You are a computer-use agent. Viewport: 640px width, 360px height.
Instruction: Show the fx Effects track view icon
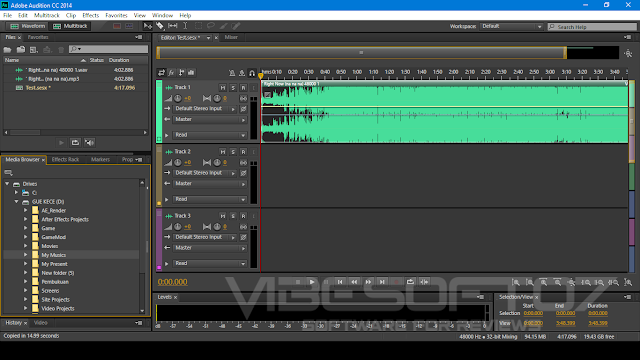[171, 73]
